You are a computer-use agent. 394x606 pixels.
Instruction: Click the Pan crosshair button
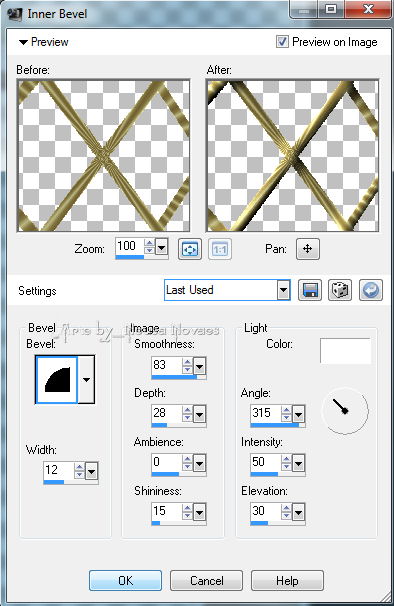click(x=308, y=249)
